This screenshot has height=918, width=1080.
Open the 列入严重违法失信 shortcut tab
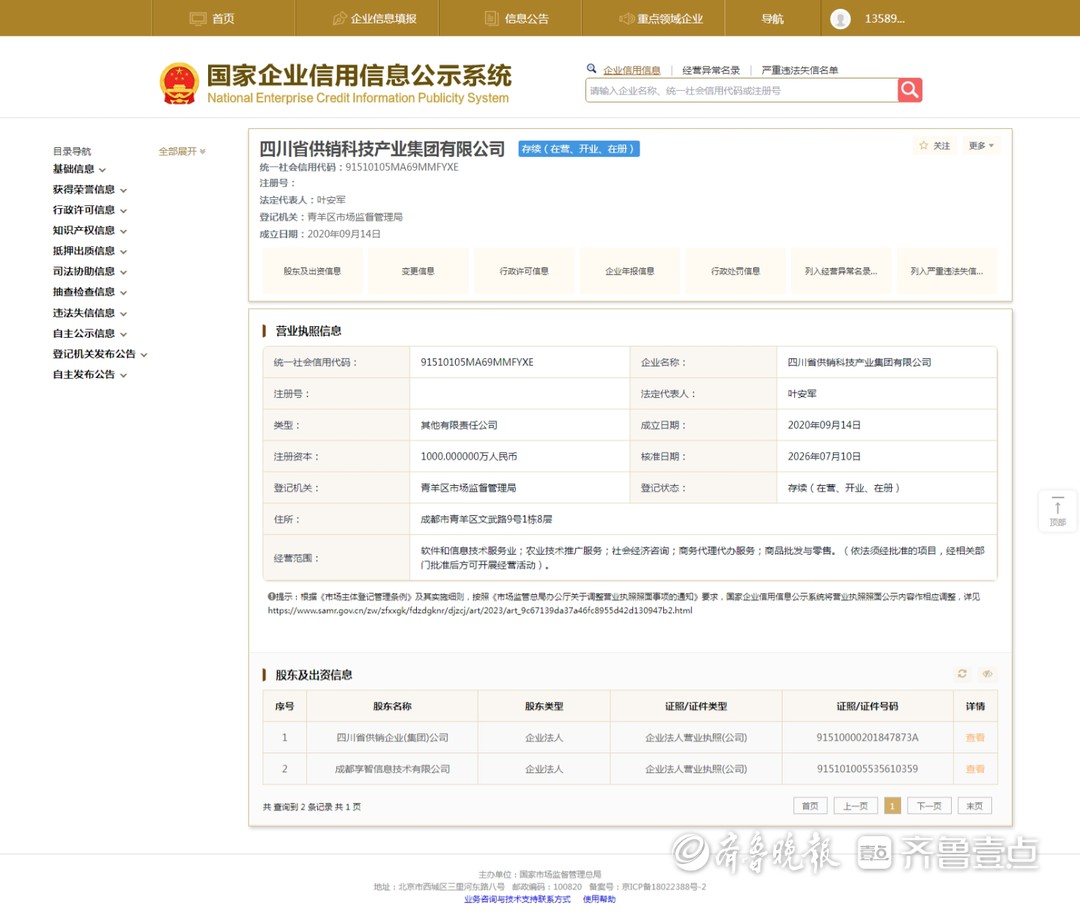[947, 271]
